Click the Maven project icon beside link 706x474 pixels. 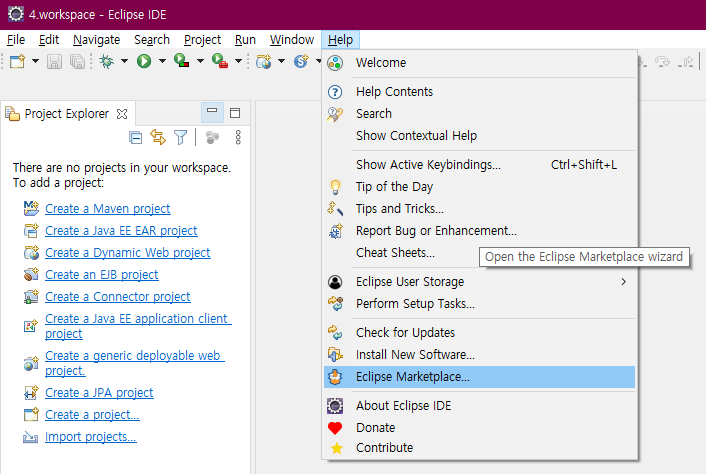pos(31,208)
